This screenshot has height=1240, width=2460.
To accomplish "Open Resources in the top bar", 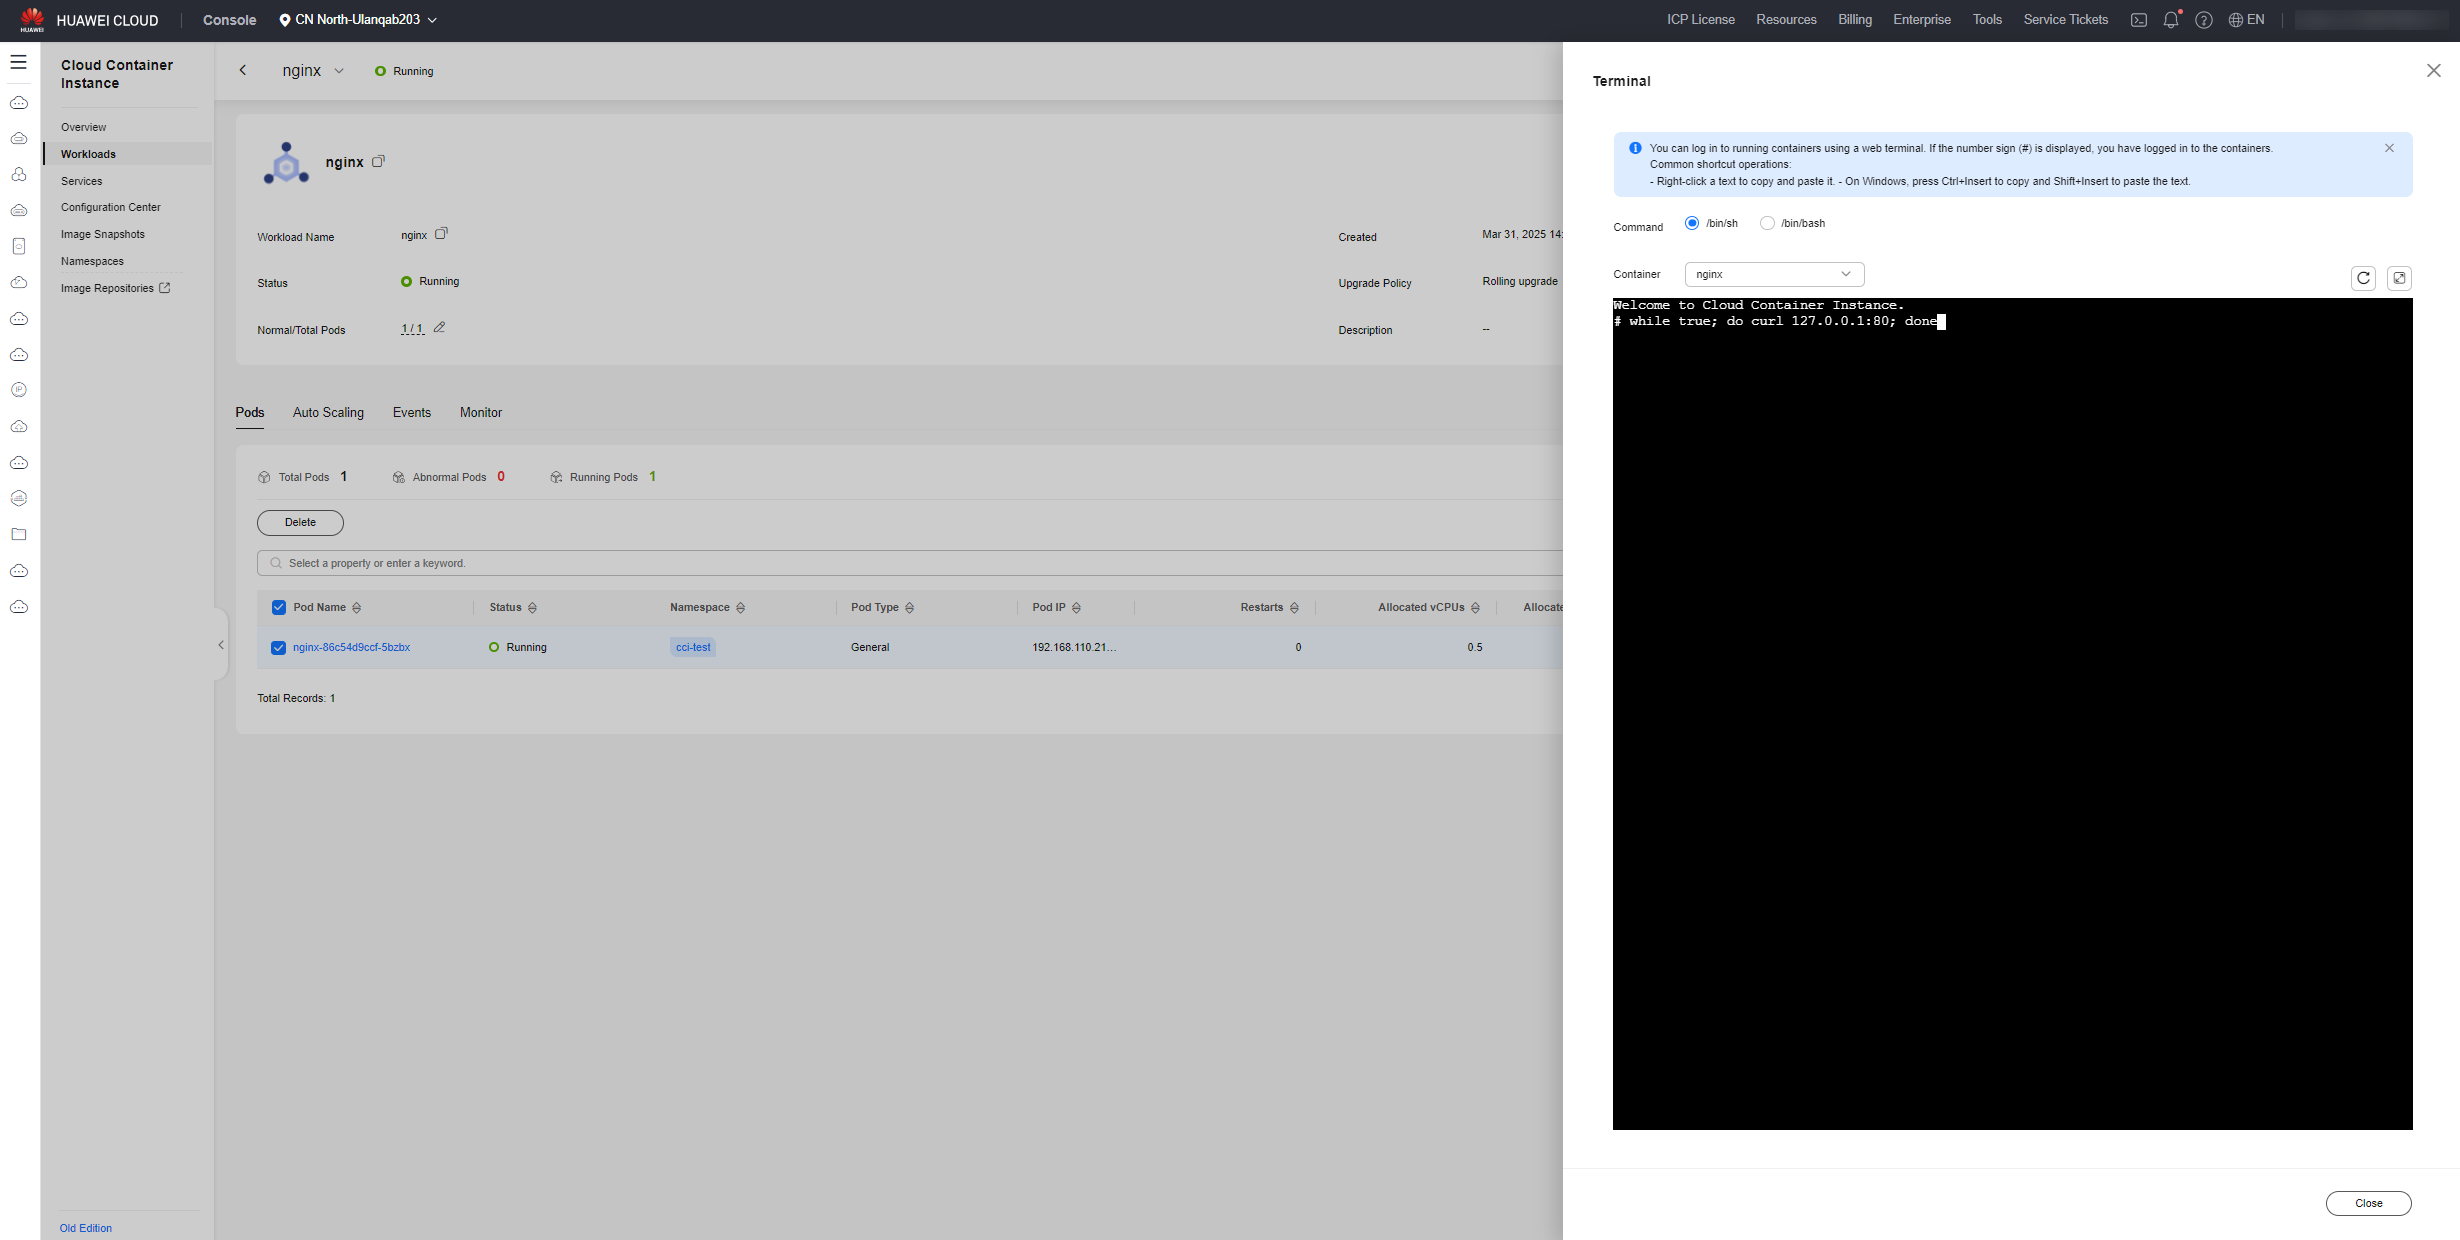I will (1786, 20).
